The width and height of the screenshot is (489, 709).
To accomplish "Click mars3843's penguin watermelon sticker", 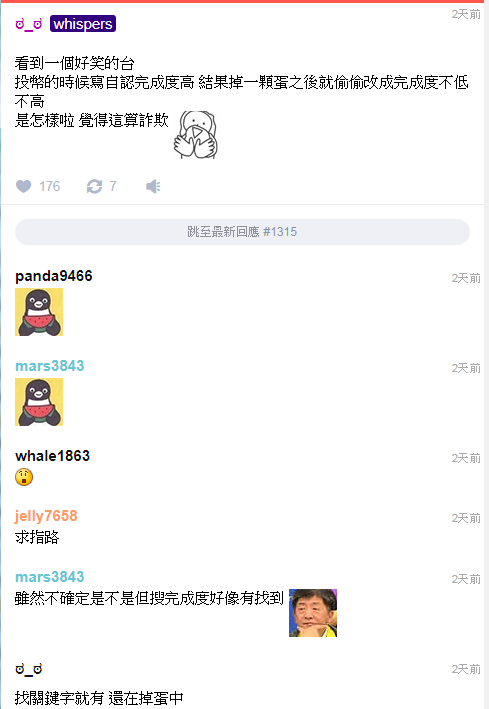I will point(39,402).
